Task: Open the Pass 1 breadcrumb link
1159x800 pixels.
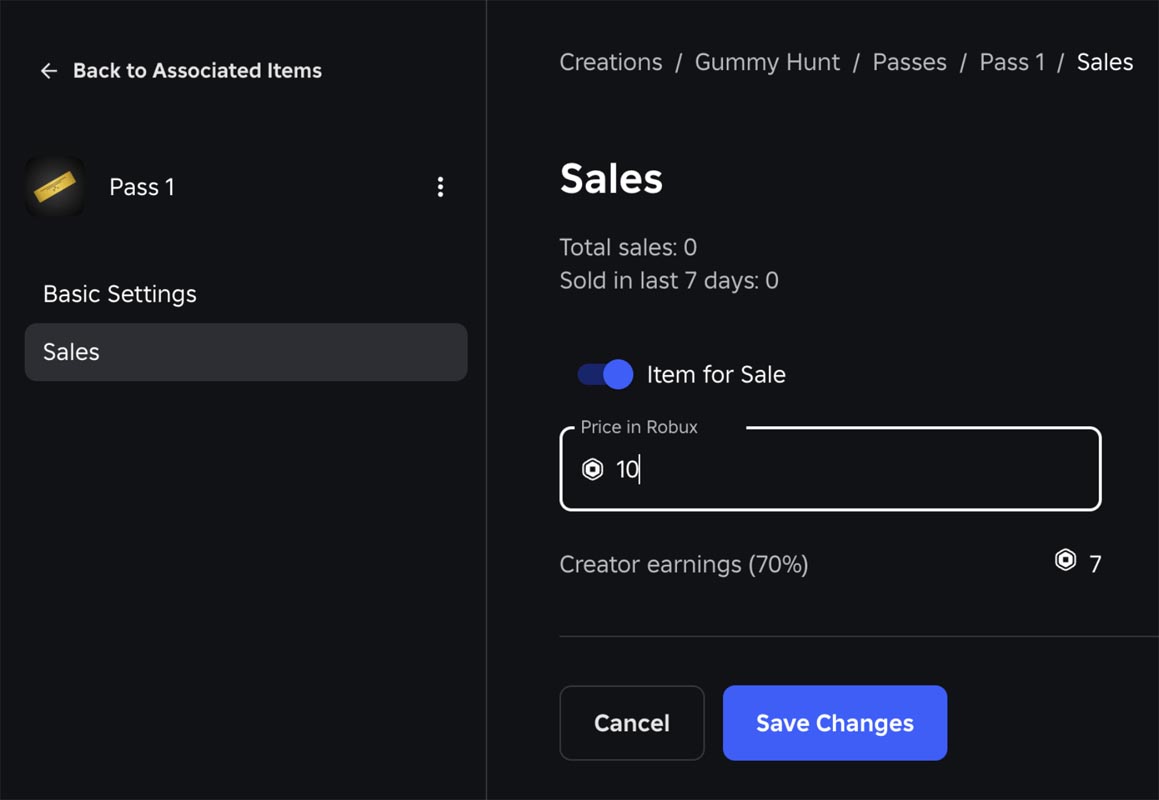Action: pyautogui.click(x=1012, y=62)
